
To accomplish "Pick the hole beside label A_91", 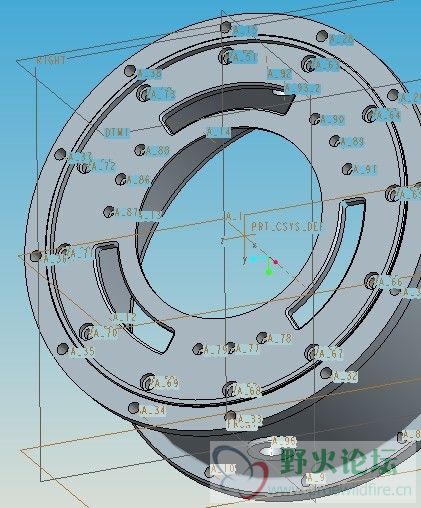I will tap(347, 169).
